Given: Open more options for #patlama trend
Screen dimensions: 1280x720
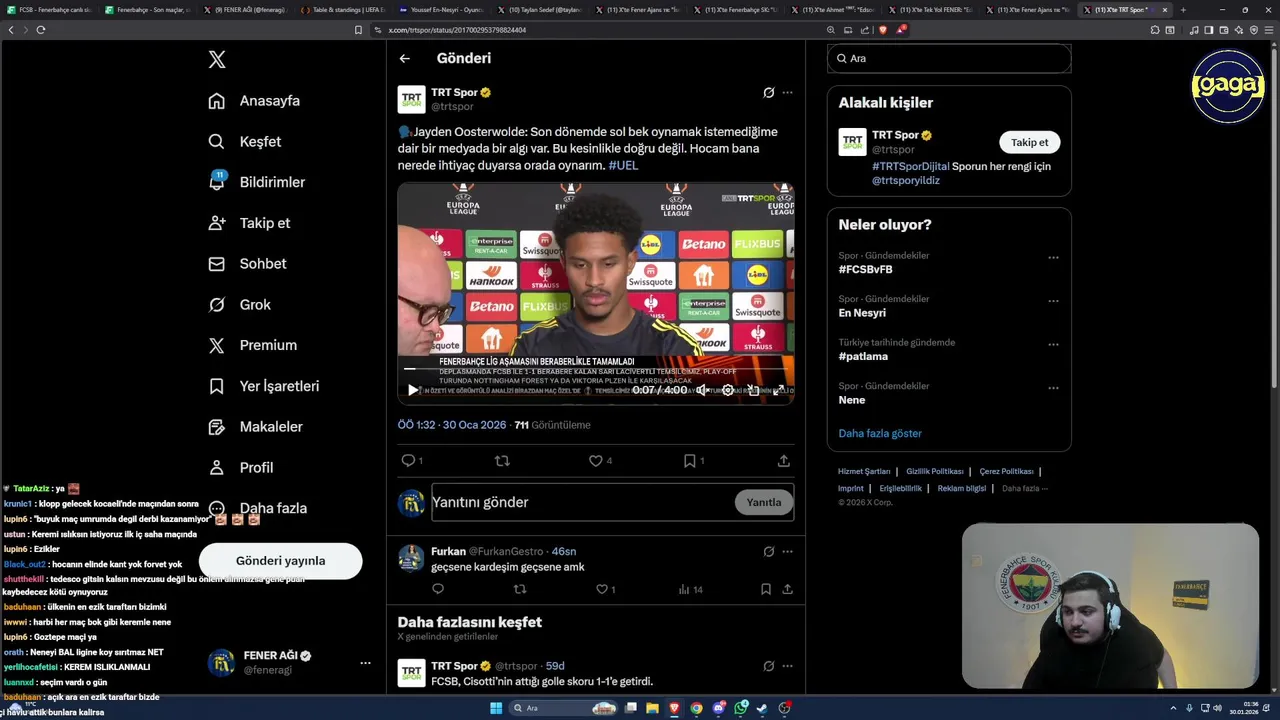Looking at the screenshot, I should click(1053, 345).
